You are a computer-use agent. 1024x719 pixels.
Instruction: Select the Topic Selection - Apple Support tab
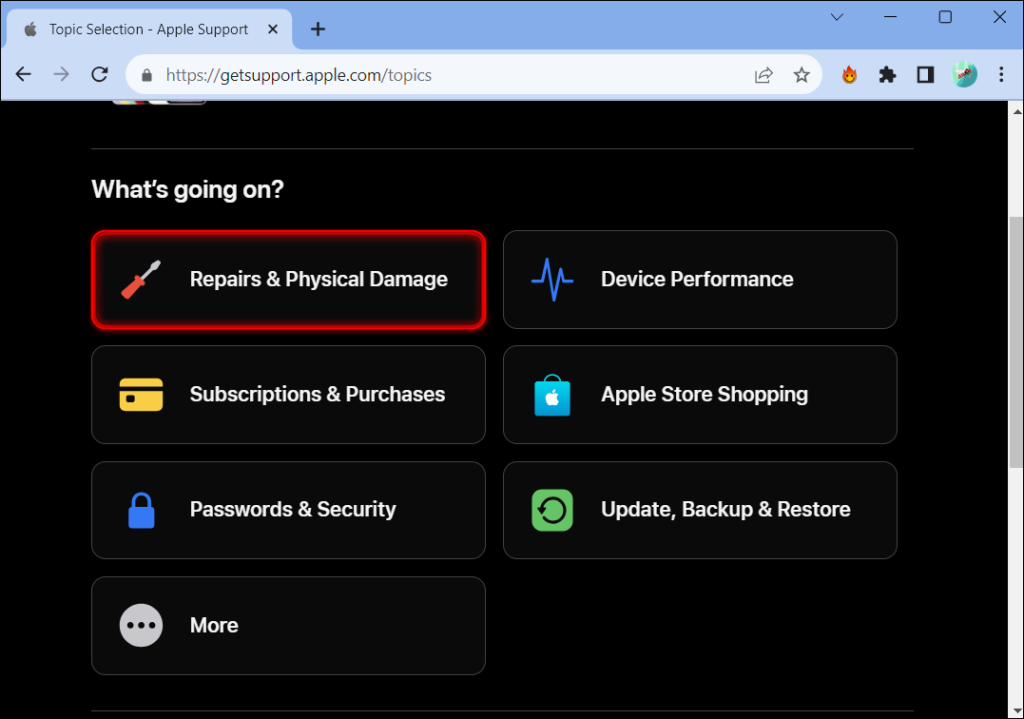pyautogui.click(x=149, y=29)
